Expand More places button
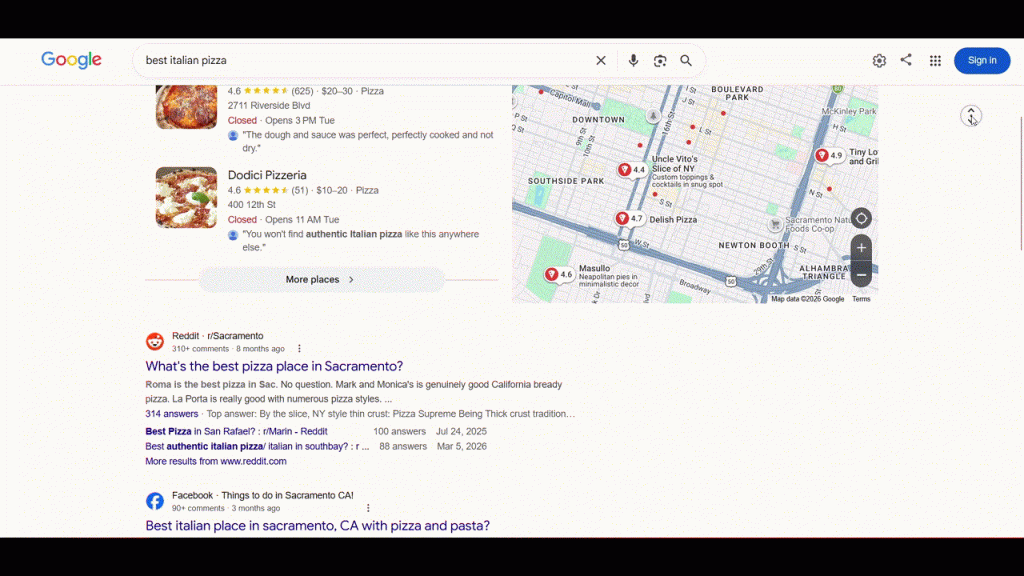 (321, 280)
